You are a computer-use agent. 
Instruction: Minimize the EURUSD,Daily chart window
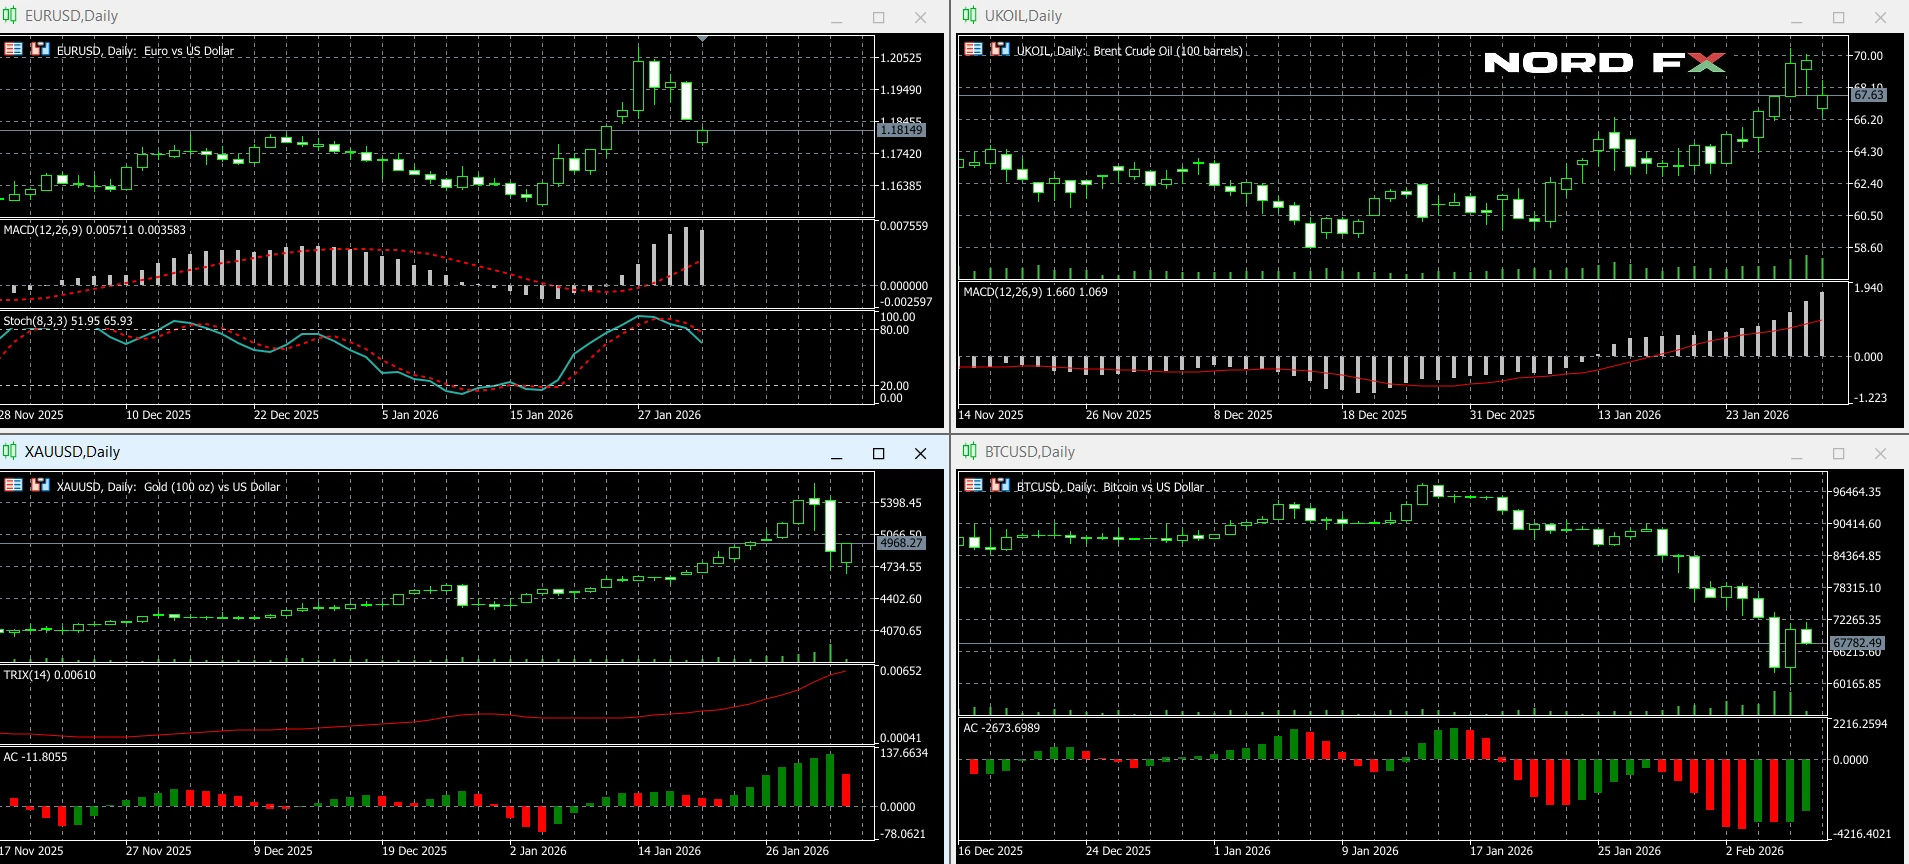click(x=836, y=18)
